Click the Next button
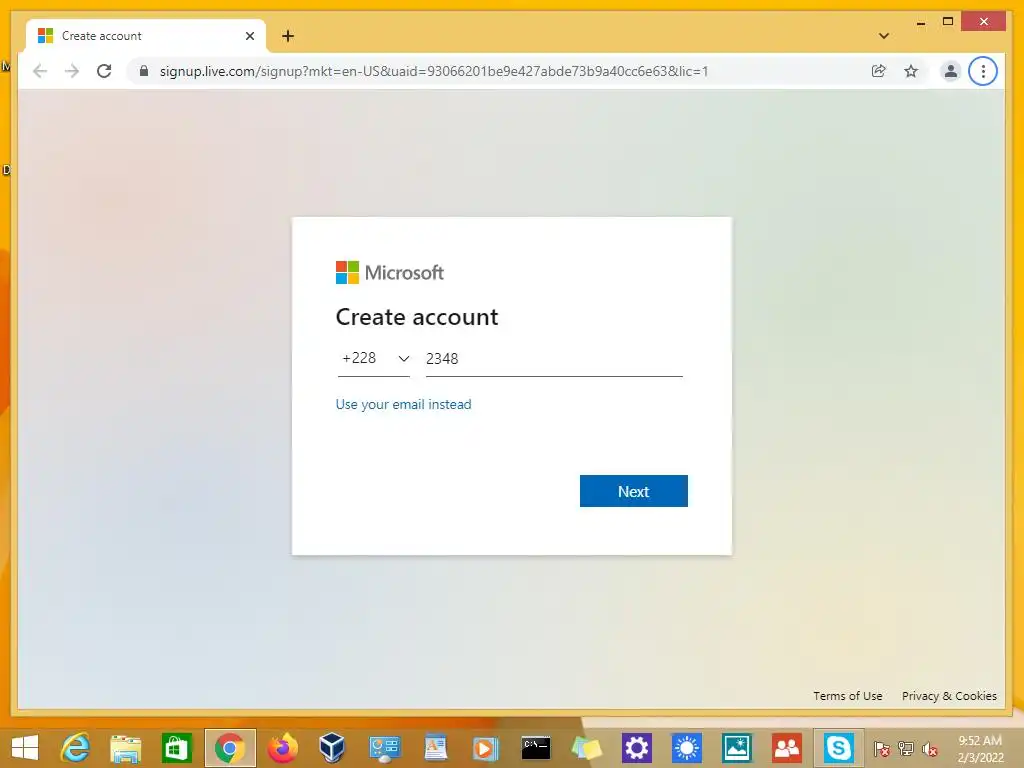 point(633,491)
